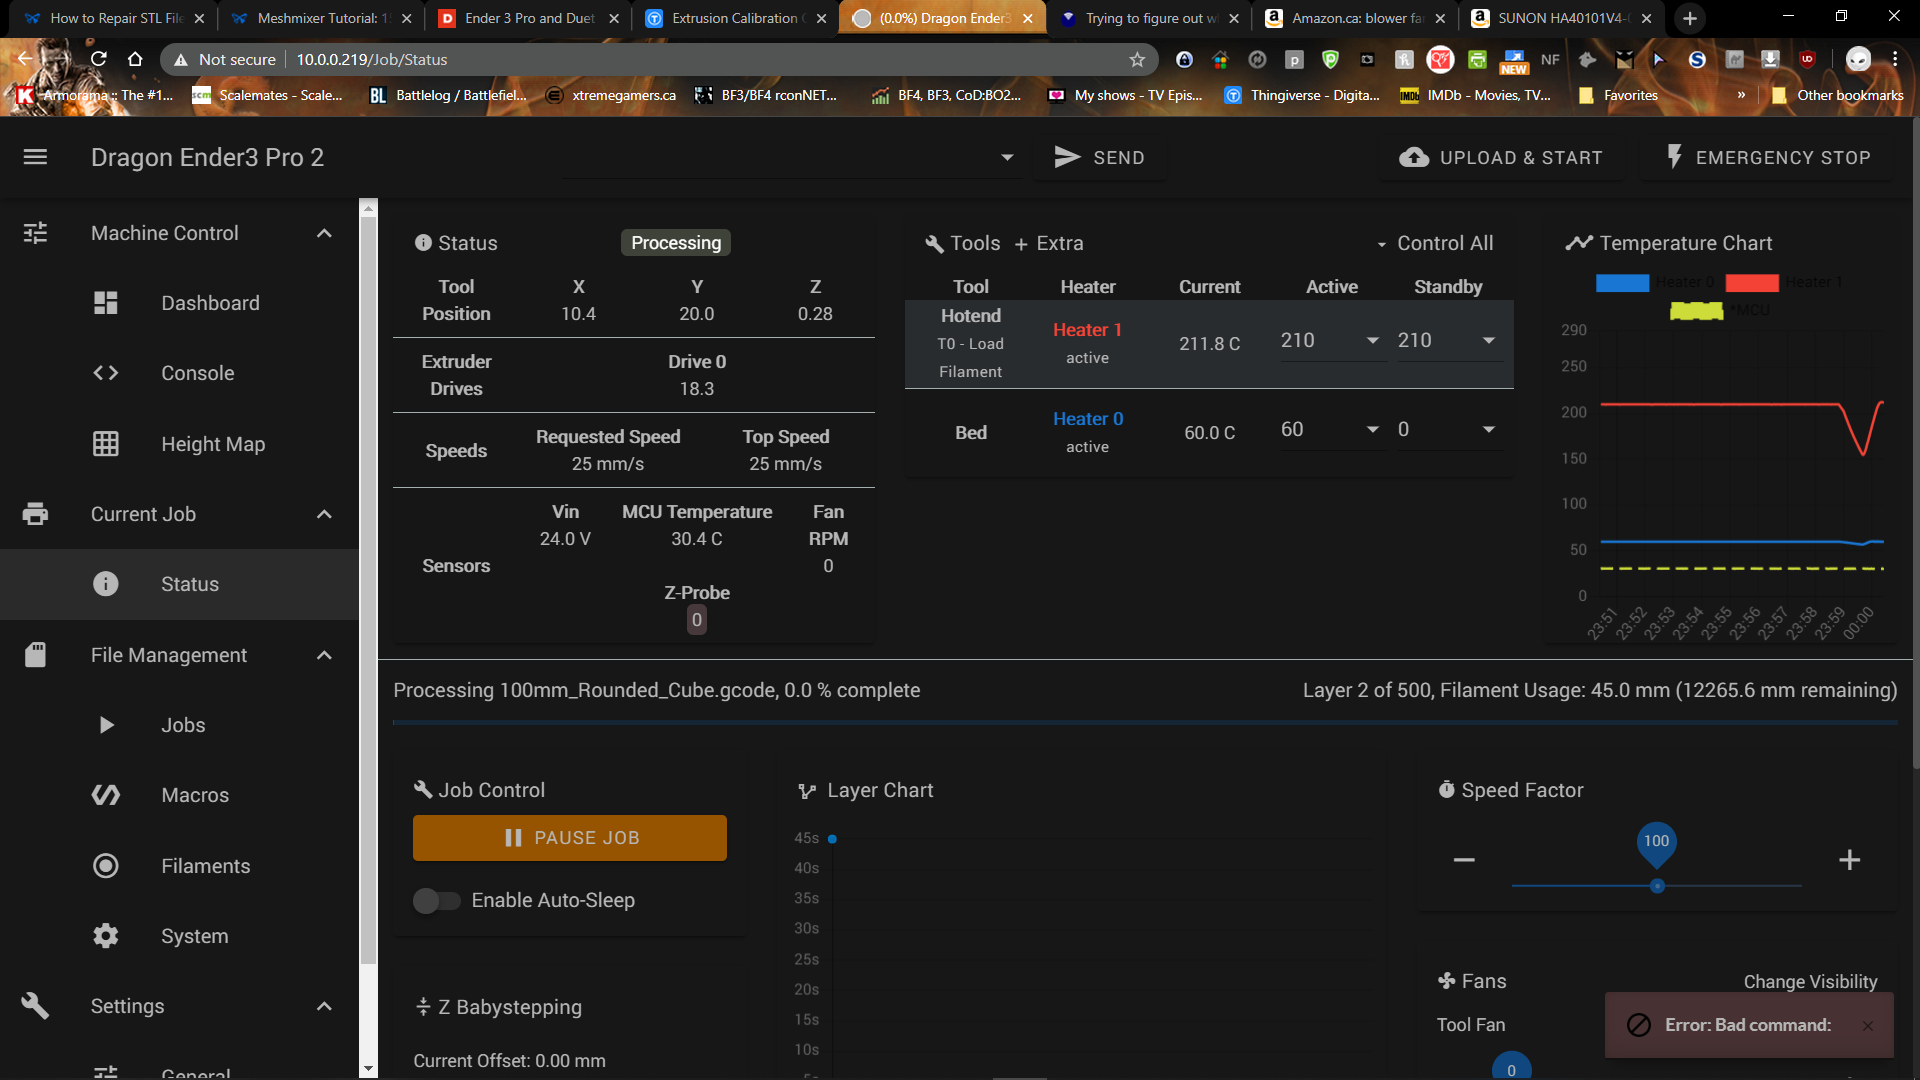The width and height of the screenshot is (1920, 1080).
Task: Dismiss the Bad command error notification
Action: pyautogui.click(x=1867, y=1025)
